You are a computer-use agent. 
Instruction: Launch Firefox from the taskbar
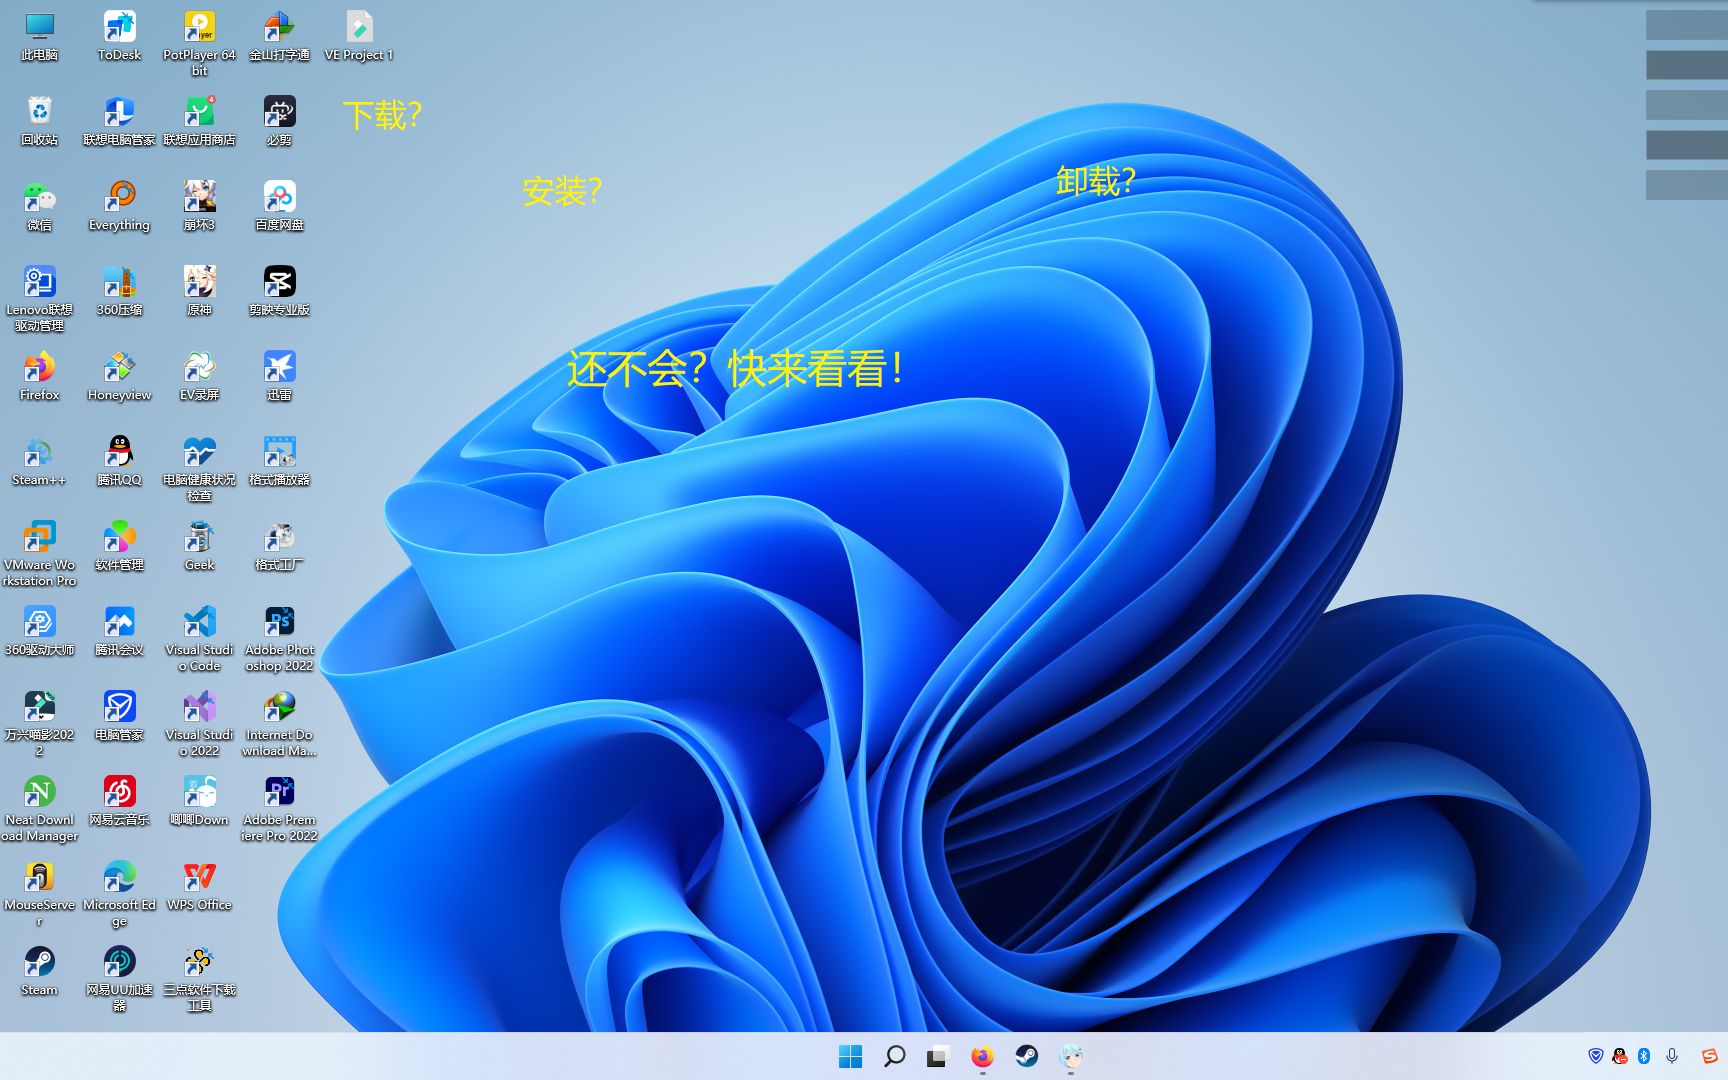[x=980, y=1055]
